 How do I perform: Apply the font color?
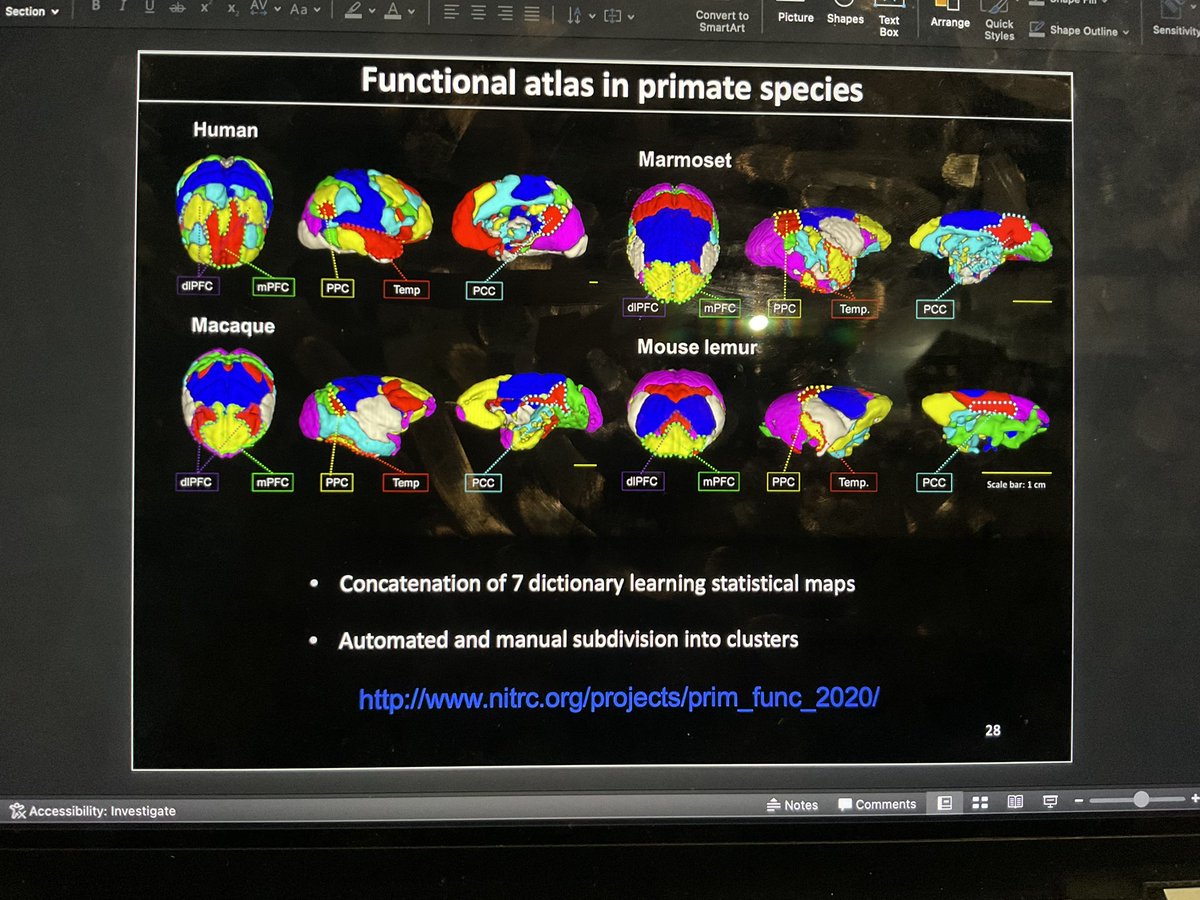(392, 11)
